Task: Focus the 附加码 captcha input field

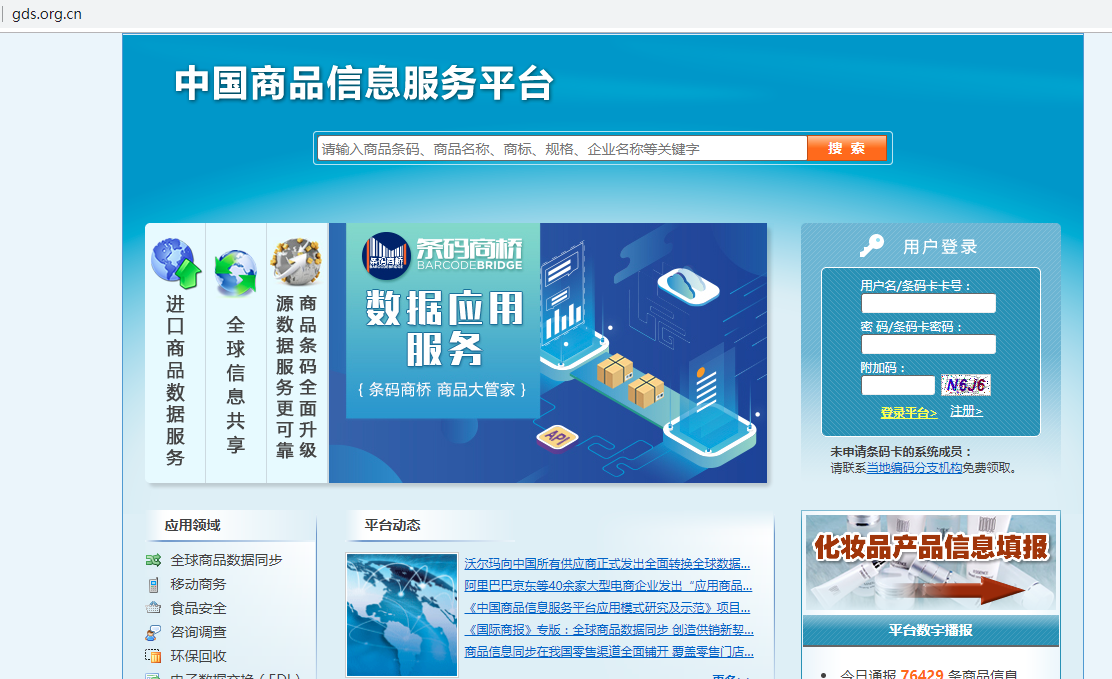Action: [898, 385]
